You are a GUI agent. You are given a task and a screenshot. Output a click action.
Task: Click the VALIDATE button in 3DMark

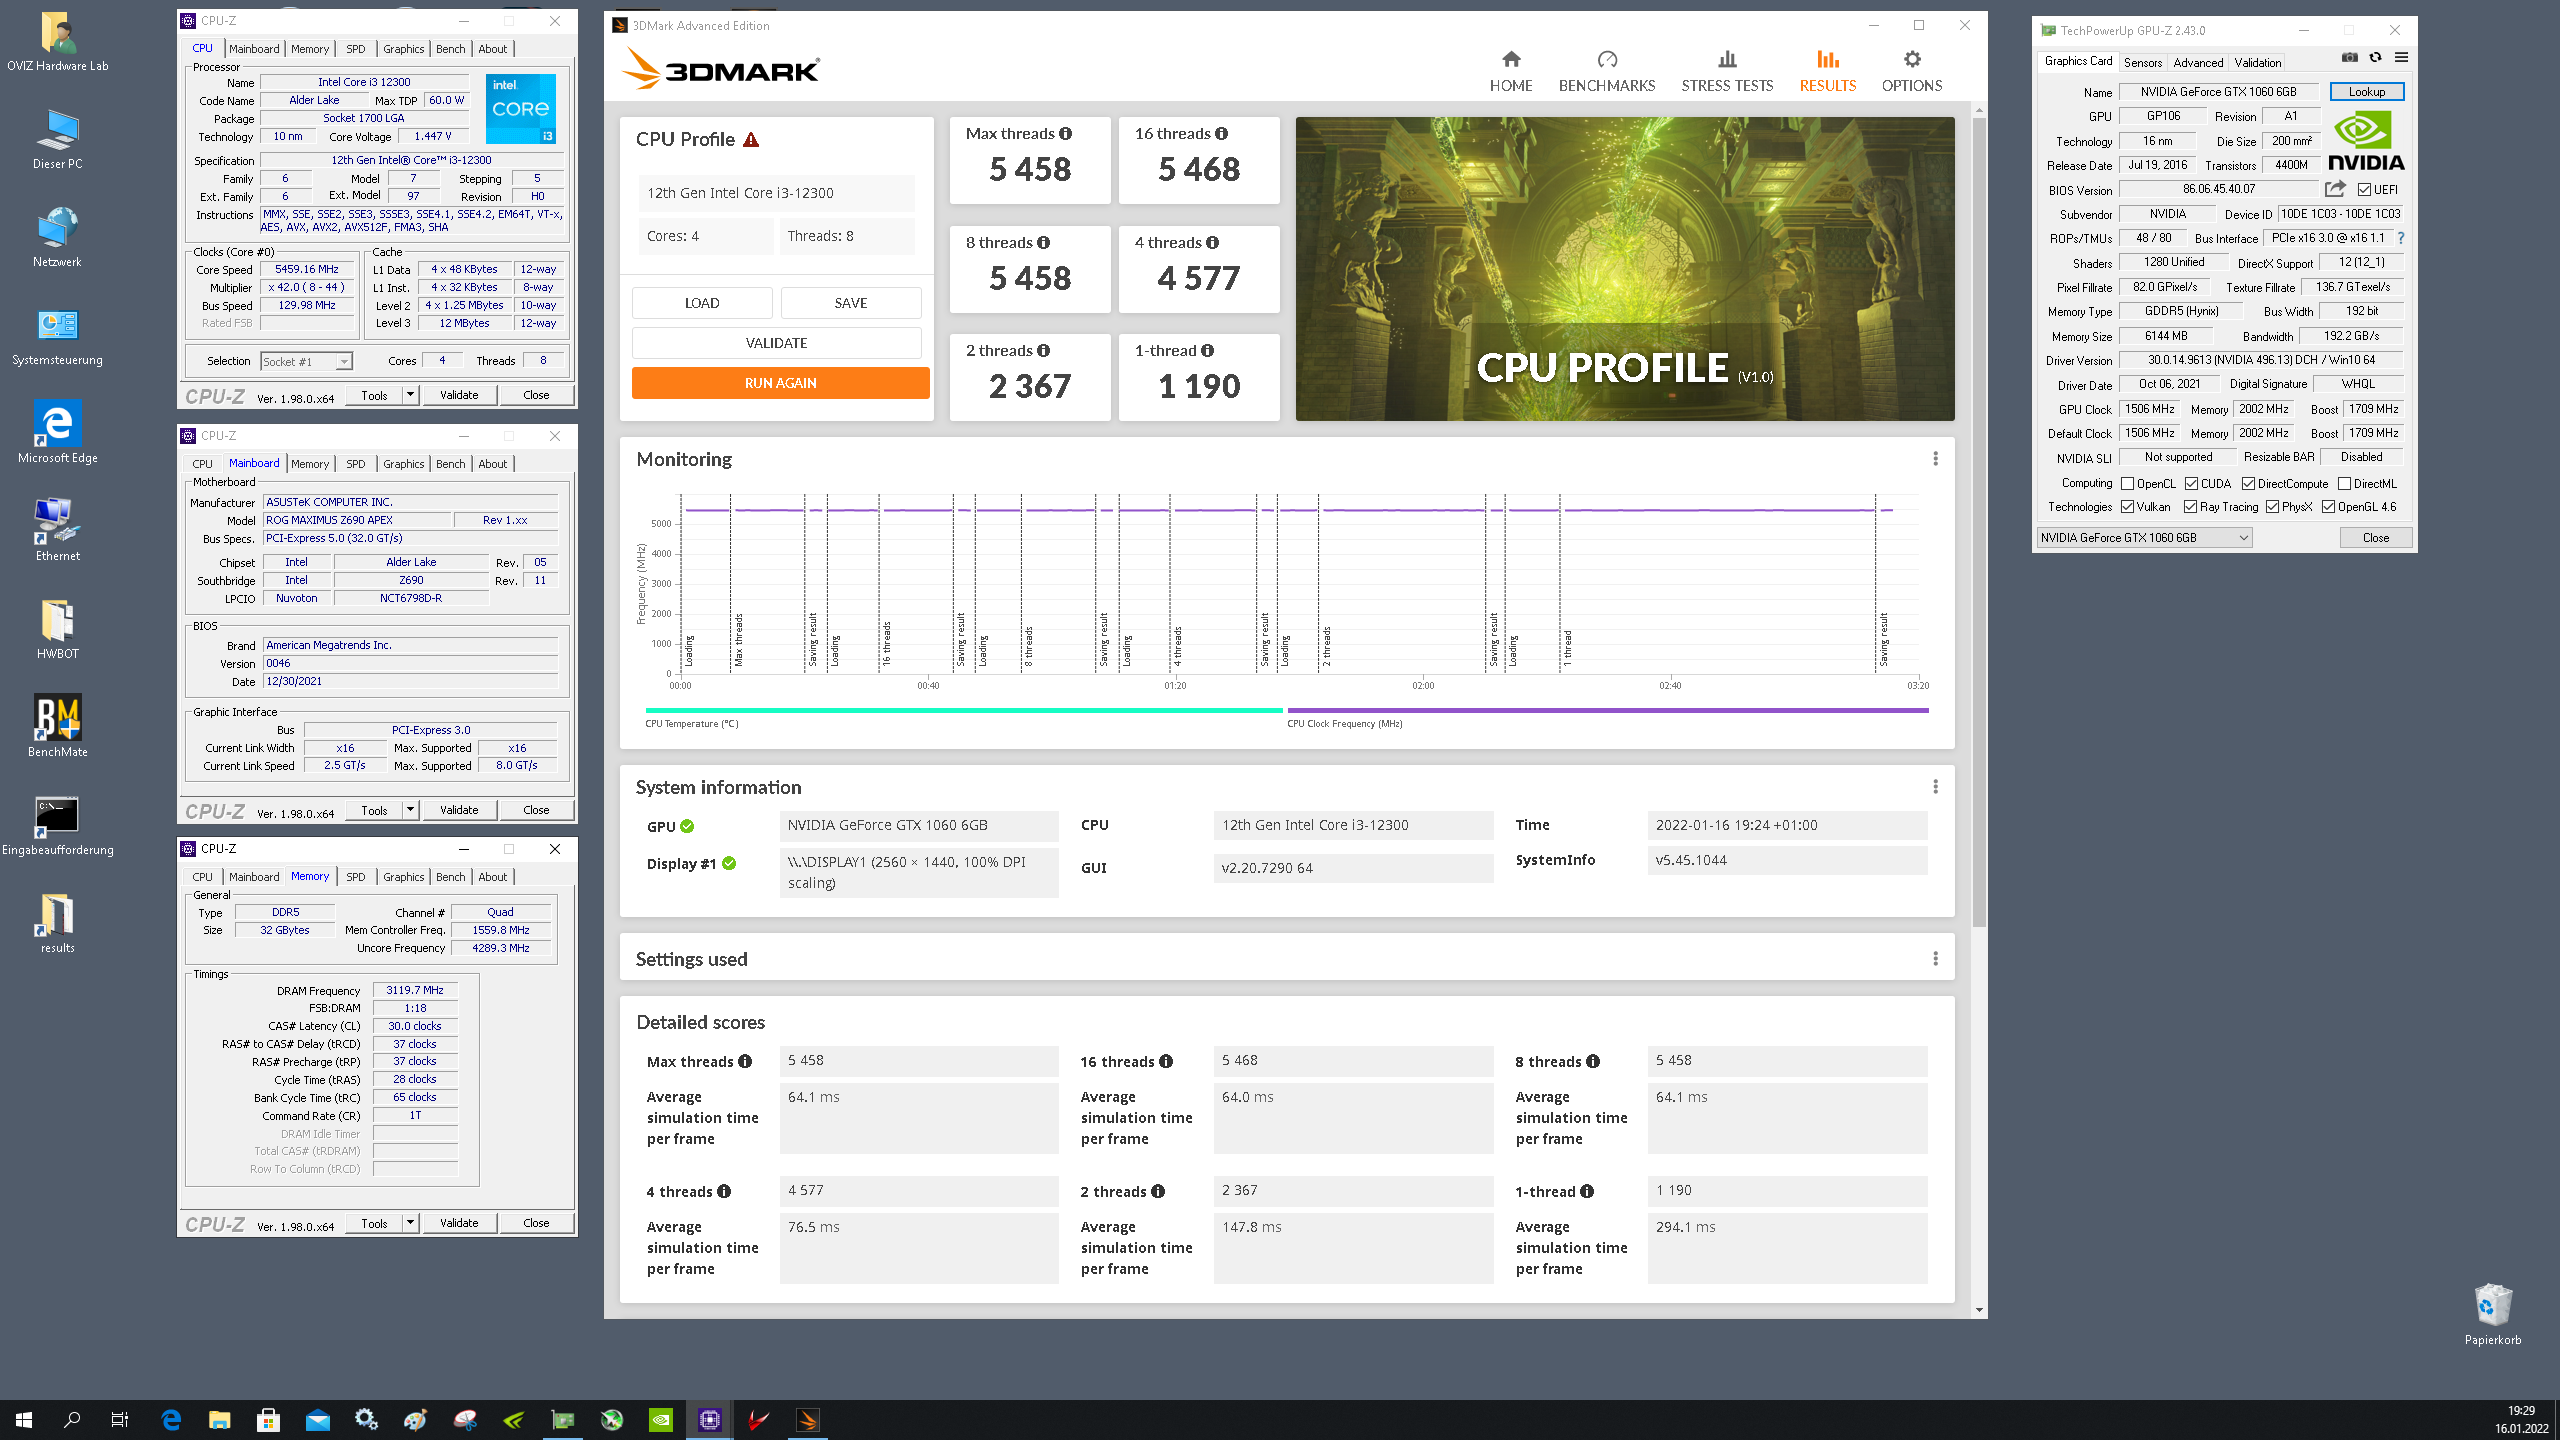click(776, 343)
